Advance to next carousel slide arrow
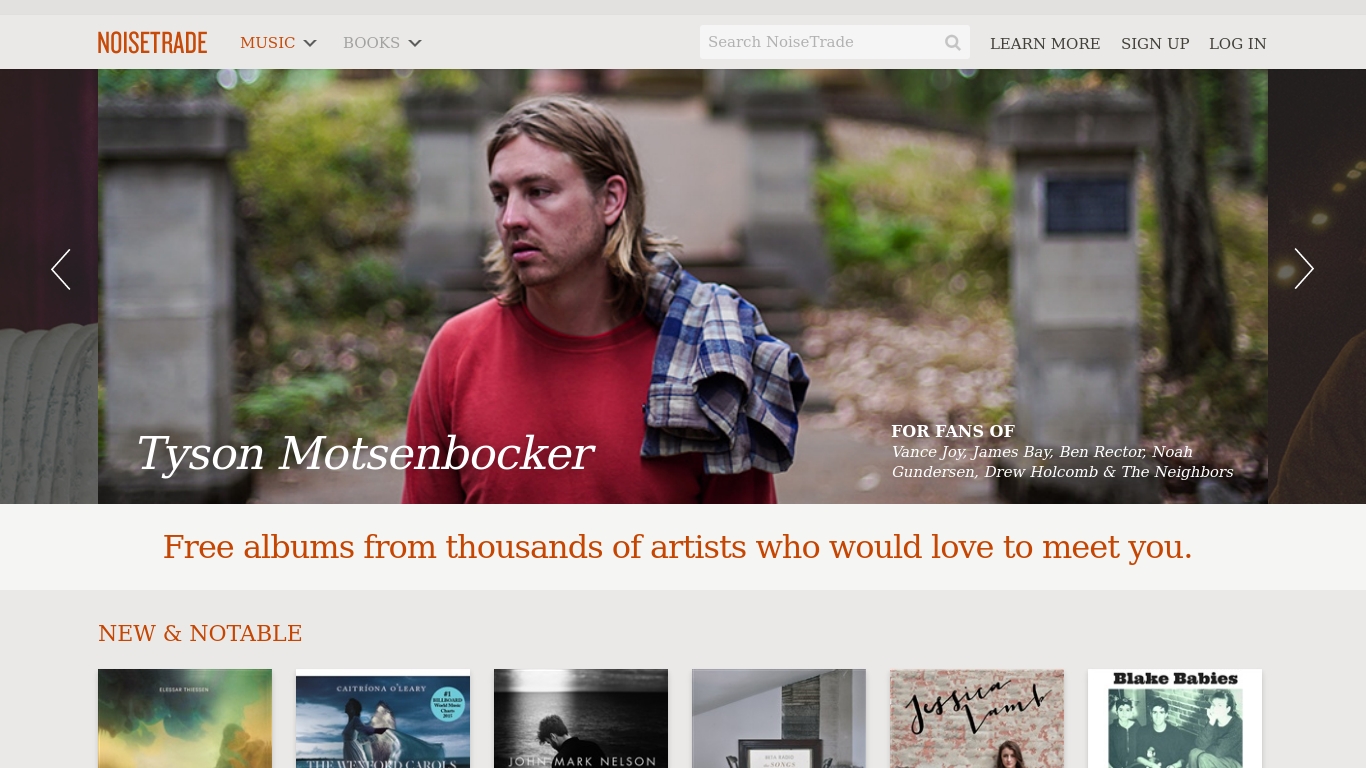 point(1304,269)
